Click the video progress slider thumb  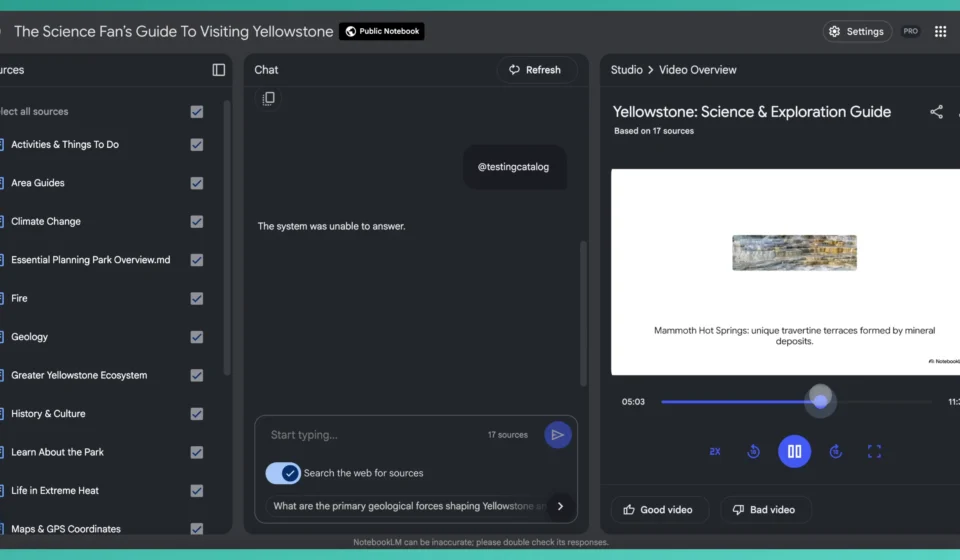(x=820, y=401)
